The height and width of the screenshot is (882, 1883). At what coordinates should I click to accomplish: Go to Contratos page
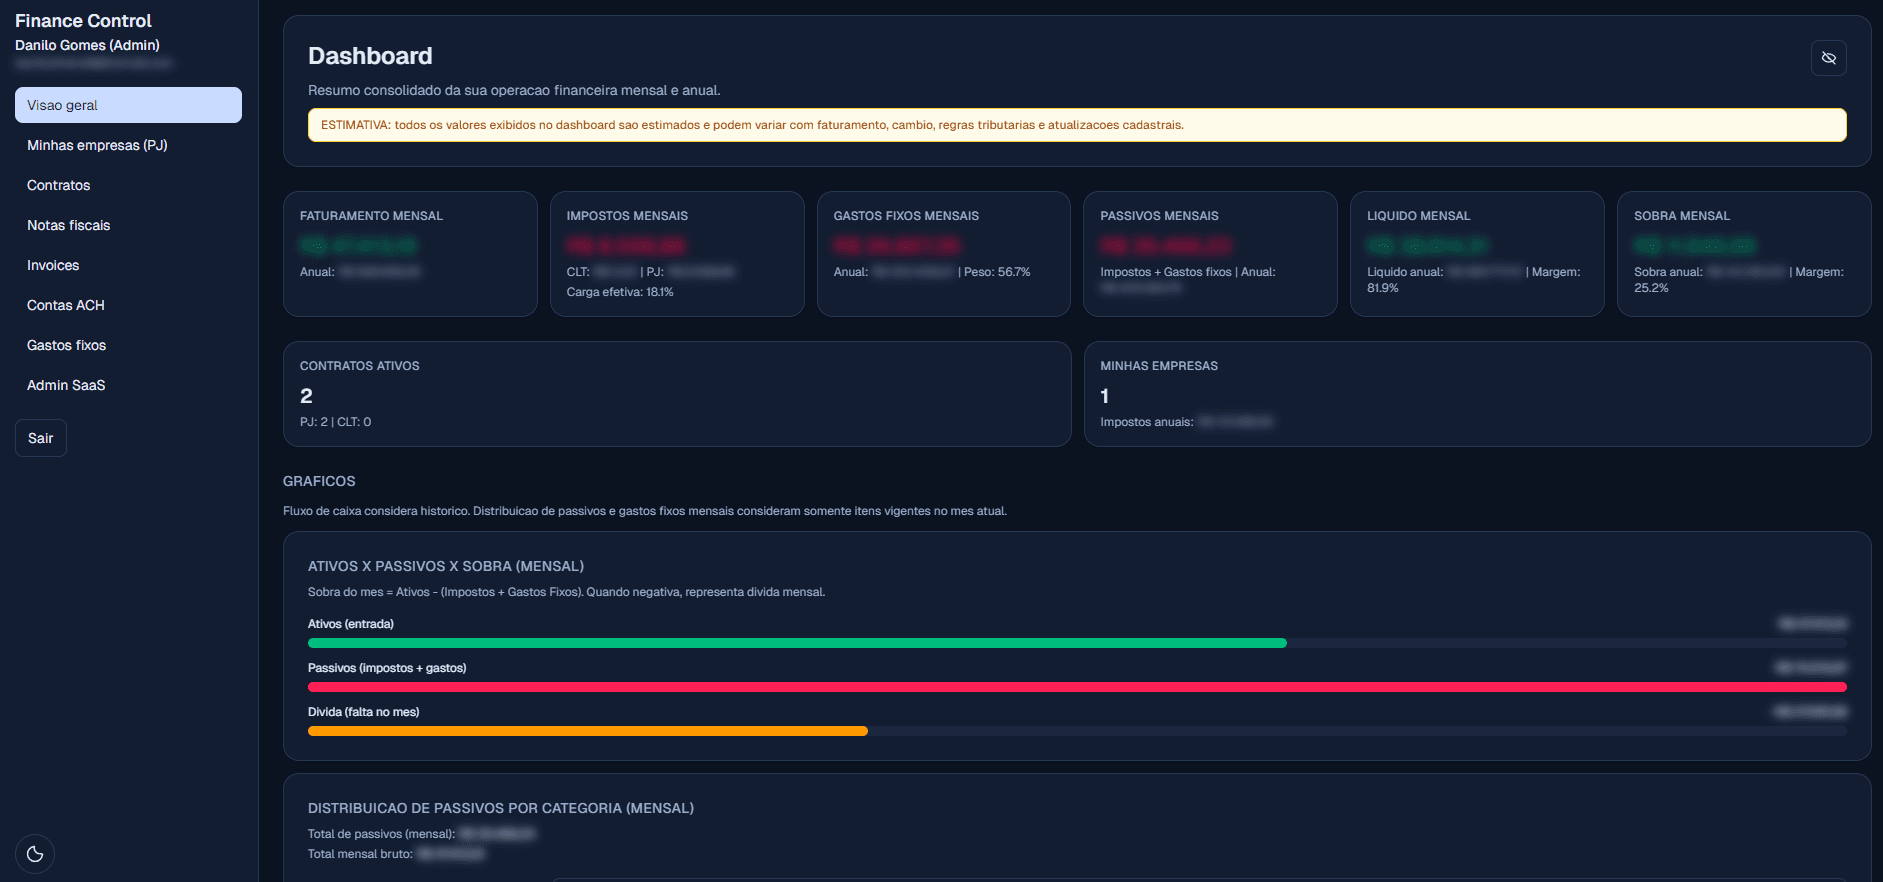point(128,185)
